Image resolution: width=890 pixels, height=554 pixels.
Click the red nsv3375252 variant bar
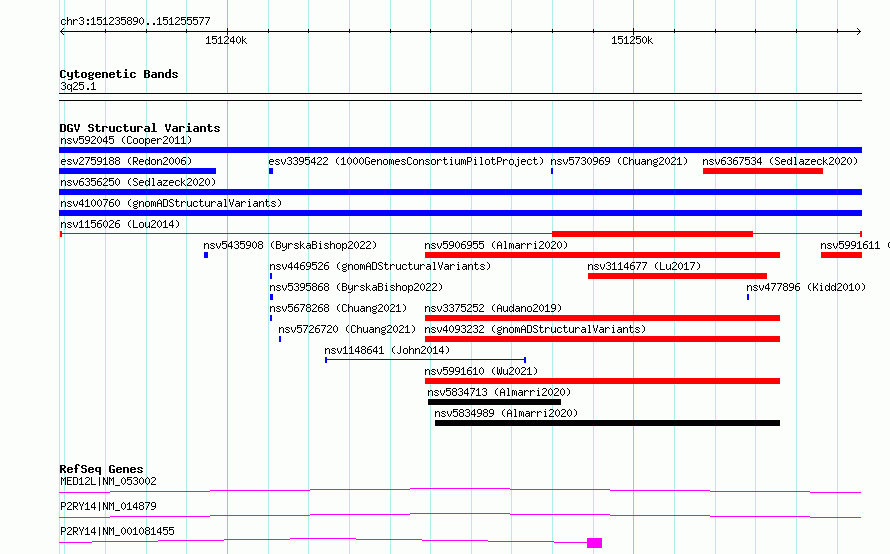click(x=602, y=318)
